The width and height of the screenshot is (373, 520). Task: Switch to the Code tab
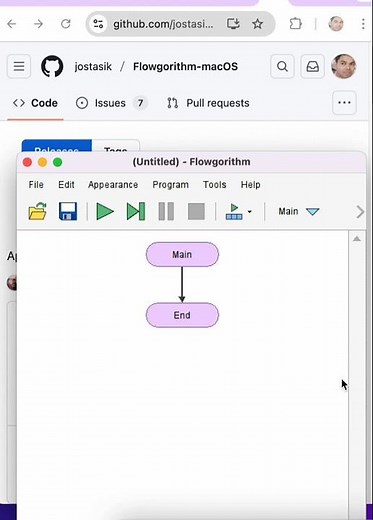click(35, 103)
